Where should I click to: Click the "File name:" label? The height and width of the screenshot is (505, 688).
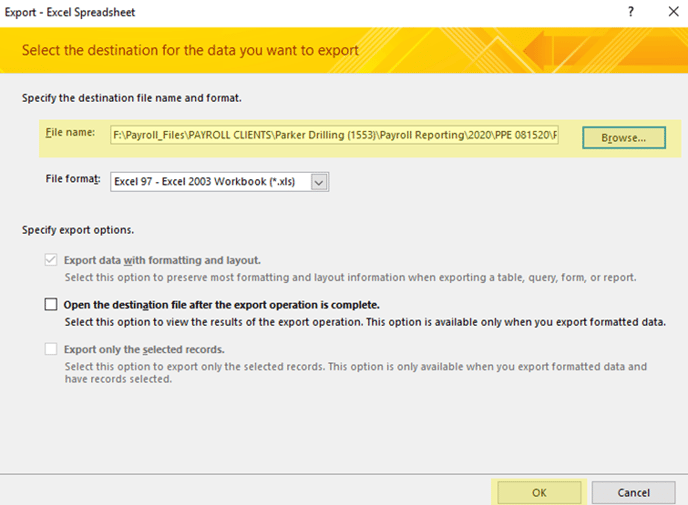(x=70, y=133)
